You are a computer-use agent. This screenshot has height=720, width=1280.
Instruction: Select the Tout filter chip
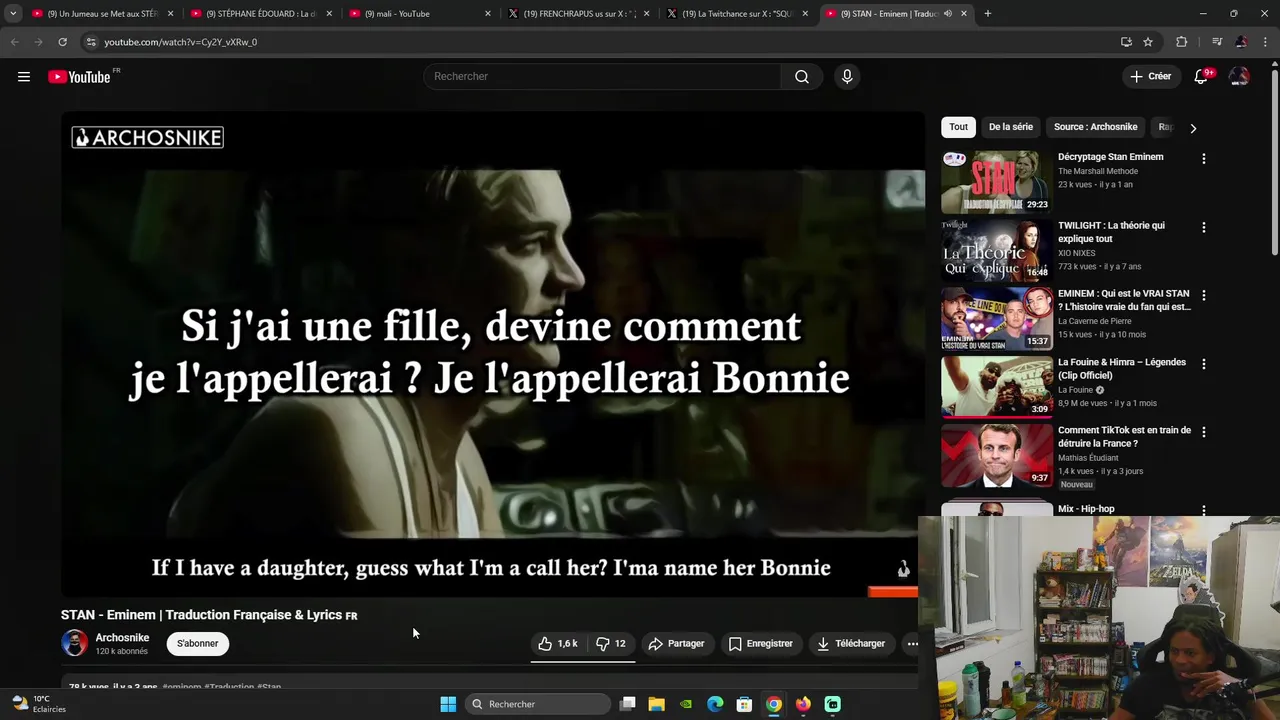pyautogui.click(x=958, y=127)
